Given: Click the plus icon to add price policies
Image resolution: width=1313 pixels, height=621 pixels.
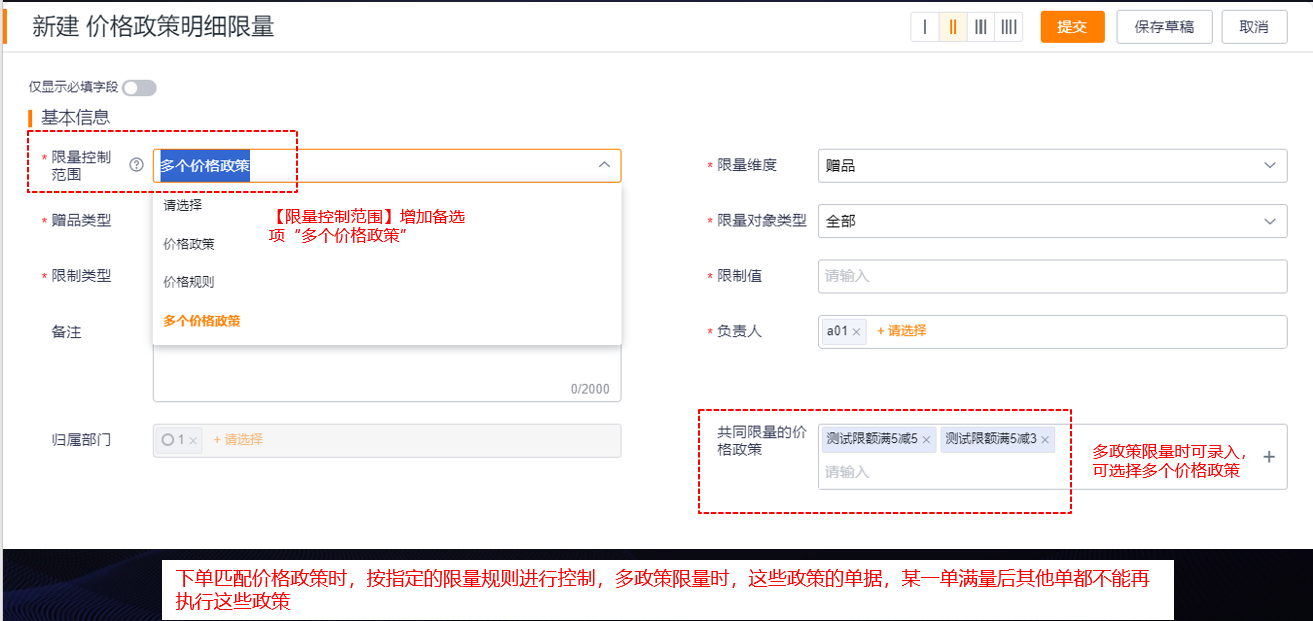Looking at the screenshot, I should (1270, 456).
